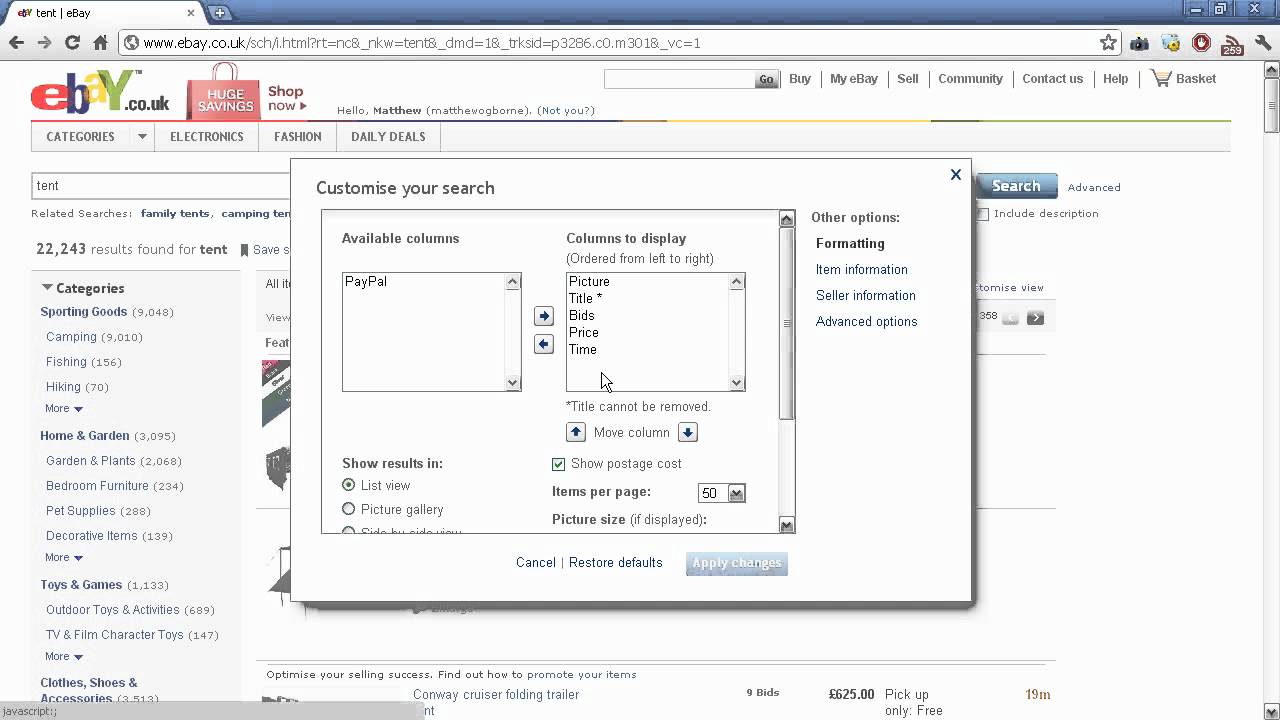Select Picture in Columns to display

click(589, 282)
